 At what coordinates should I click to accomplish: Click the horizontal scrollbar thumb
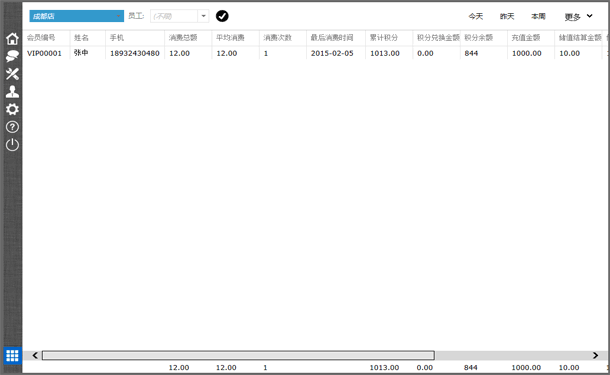click(x=238, y=355)
